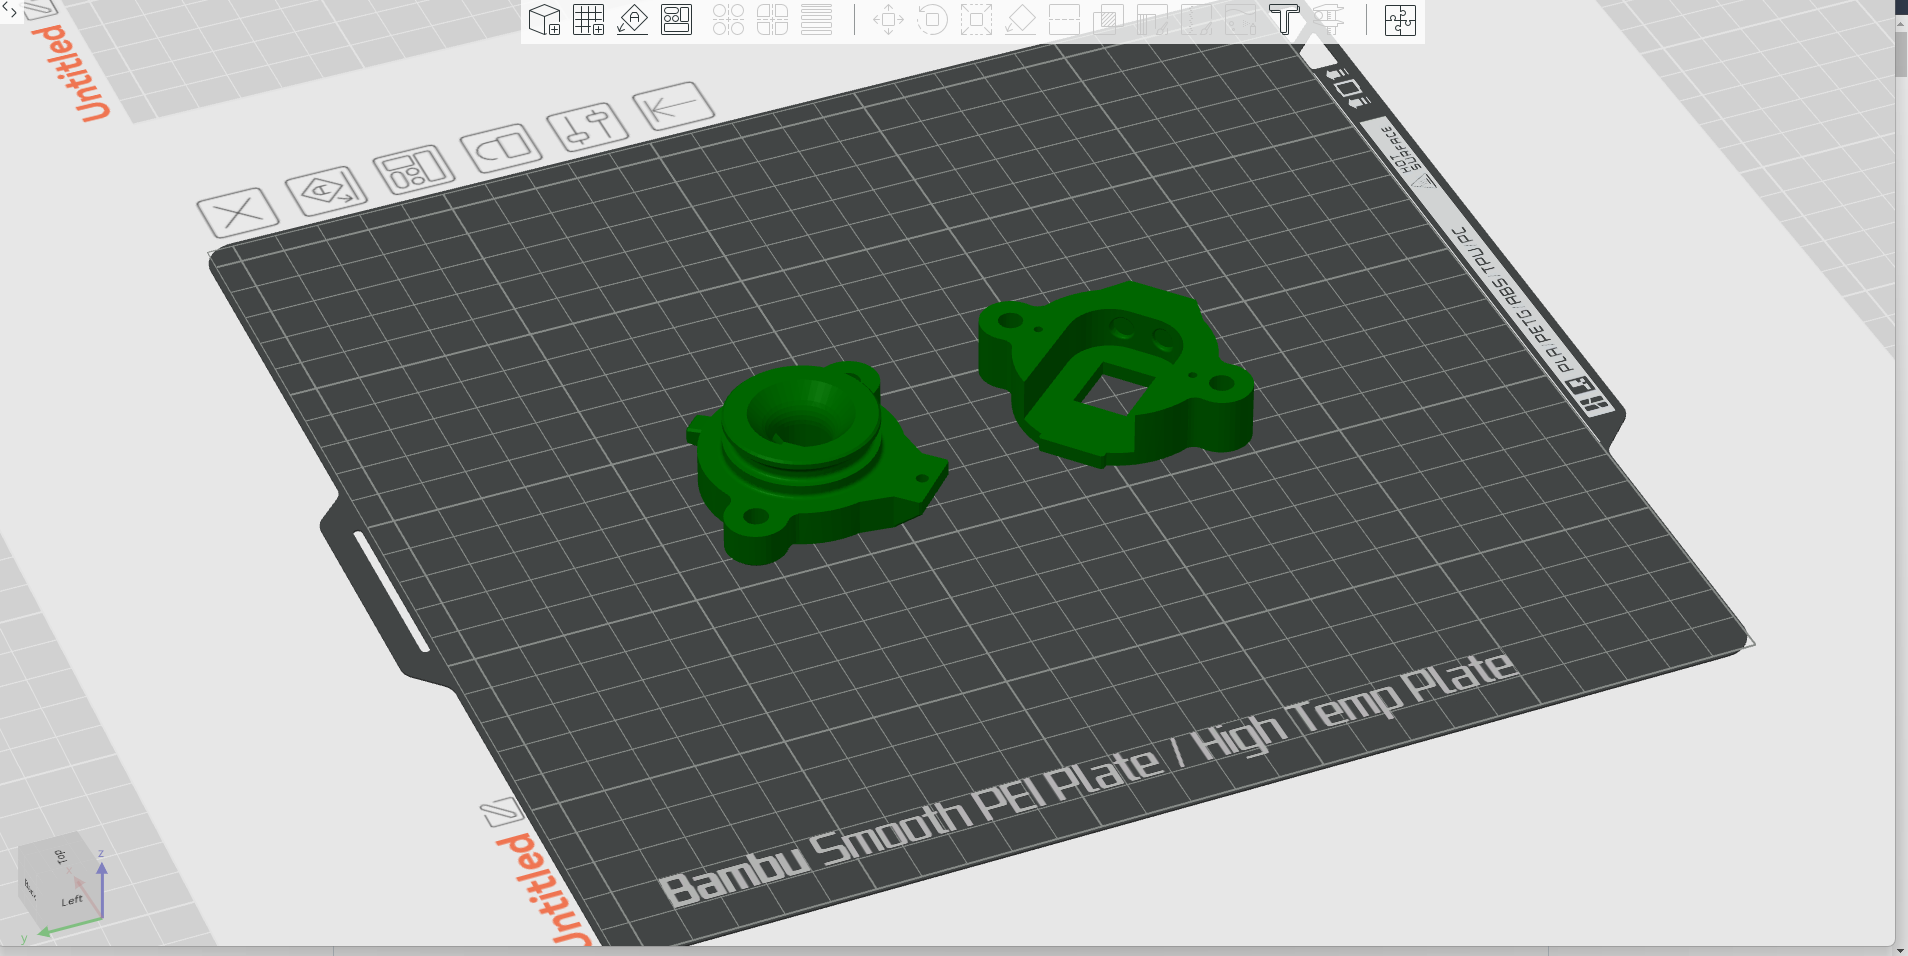
Task: Activate the Scale gizmo tool
Action: tap(976, 20)
